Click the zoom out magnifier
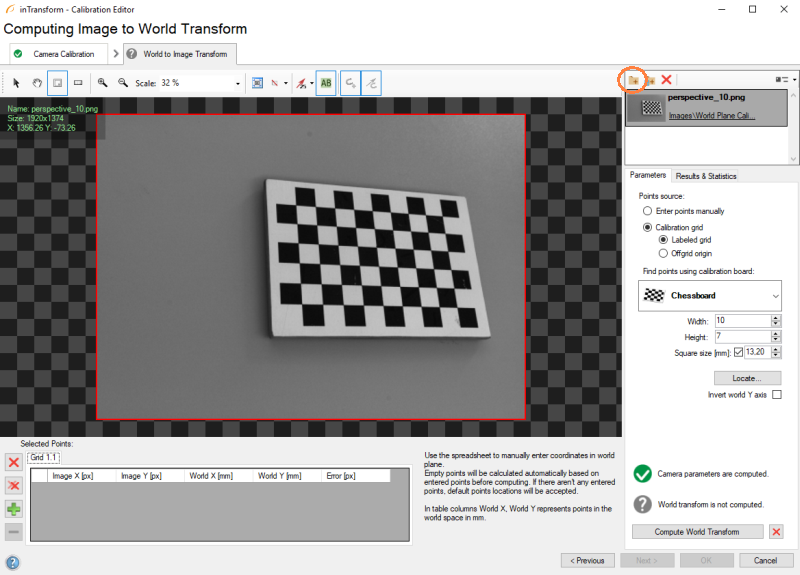Viewport: 800px width, 575px height. [x=122, y=83]
